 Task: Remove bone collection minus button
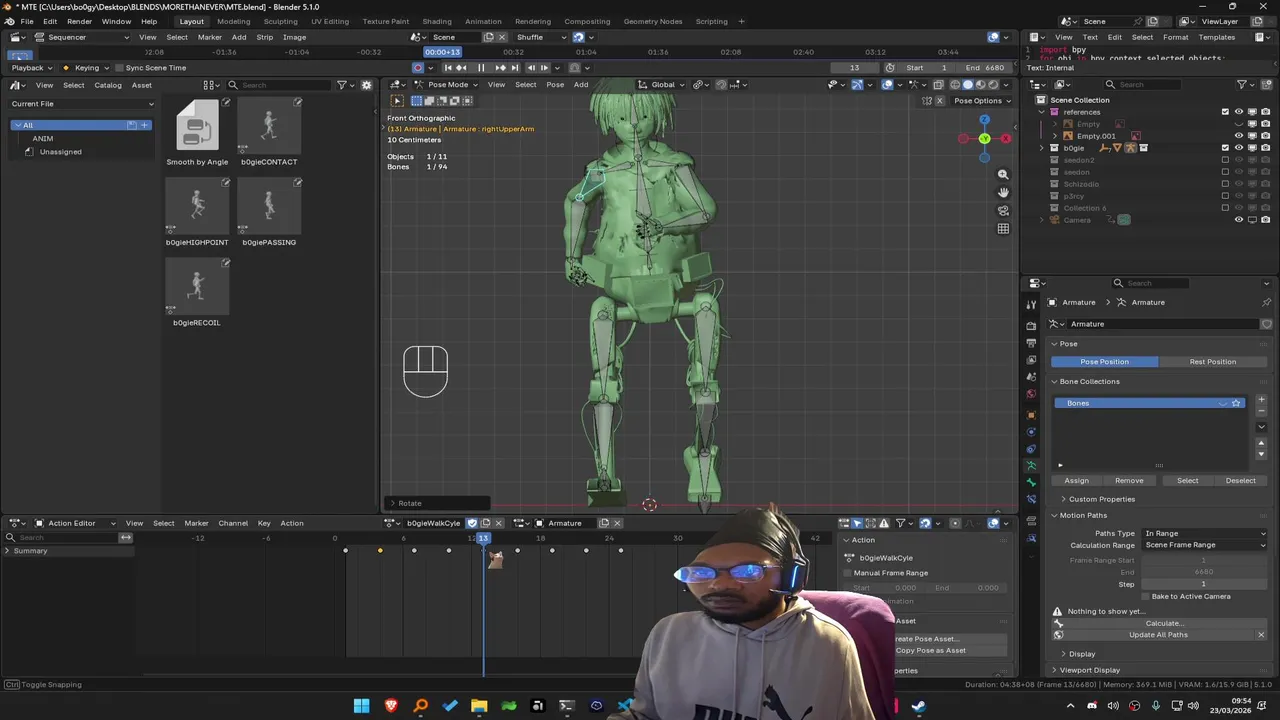[x=1261, y=412]
